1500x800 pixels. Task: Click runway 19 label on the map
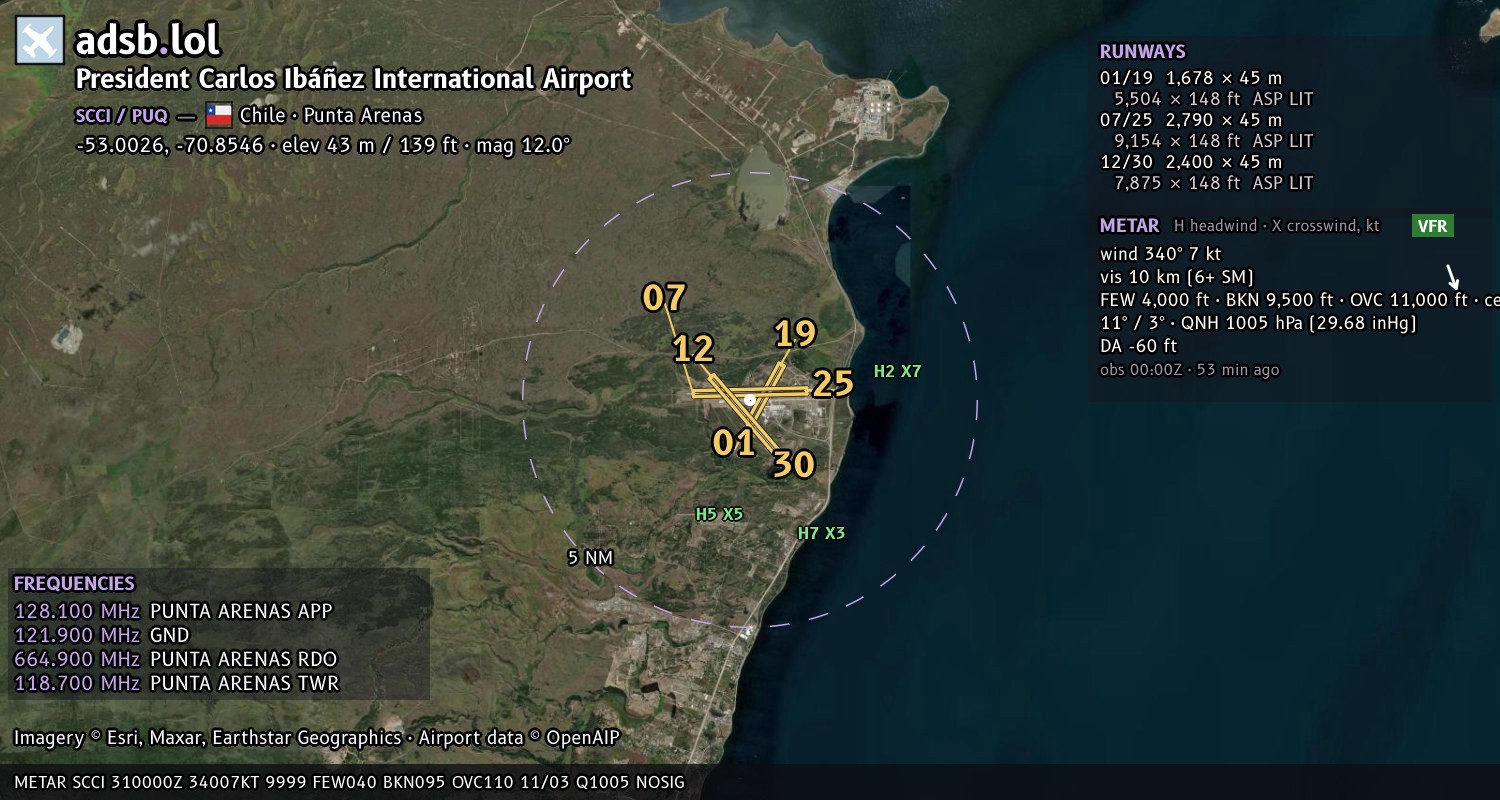click(795, 333)
